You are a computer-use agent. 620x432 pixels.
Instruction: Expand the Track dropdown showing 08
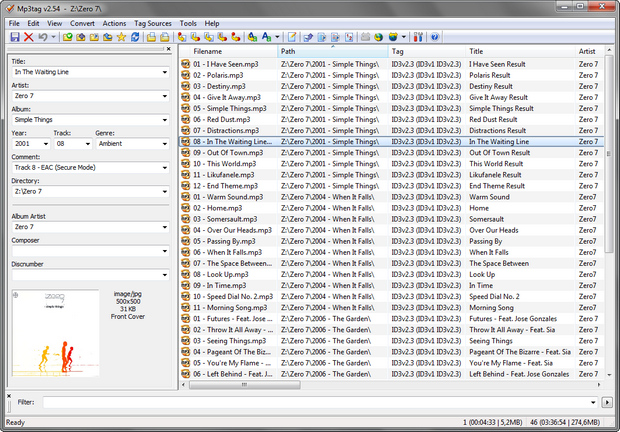(x=87, y=144)
